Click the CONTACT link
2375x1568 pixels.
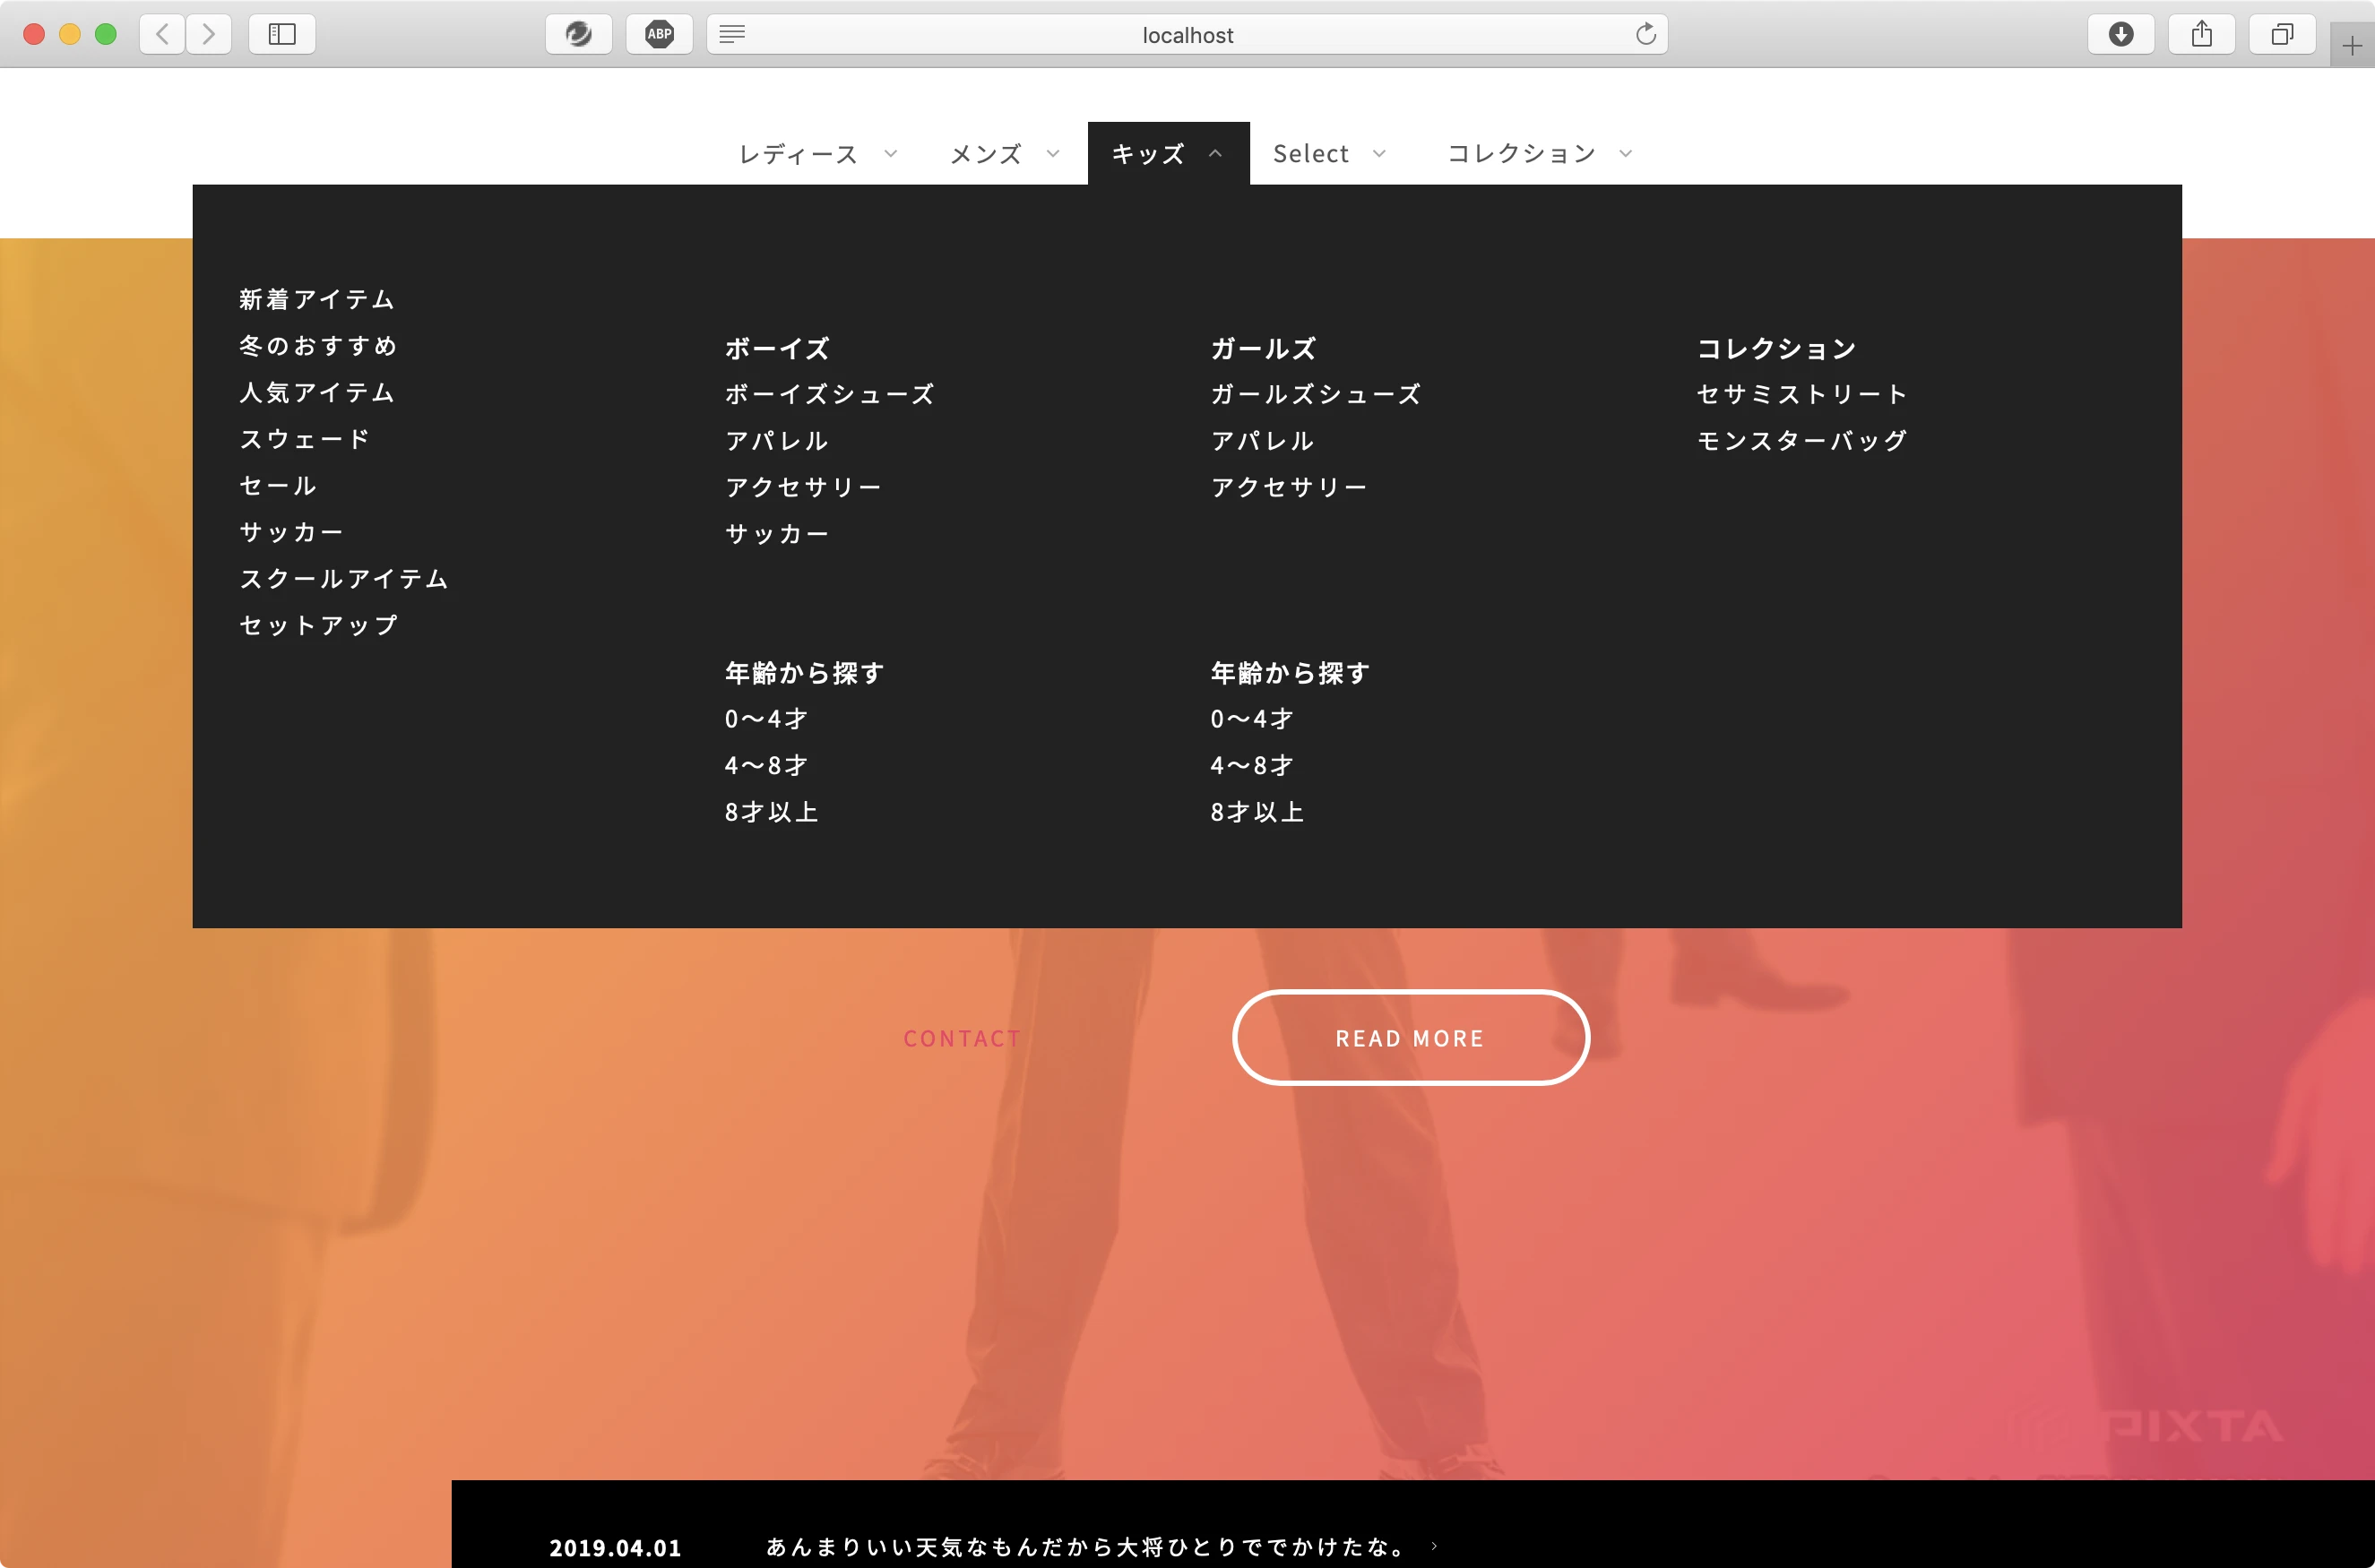963,1034
